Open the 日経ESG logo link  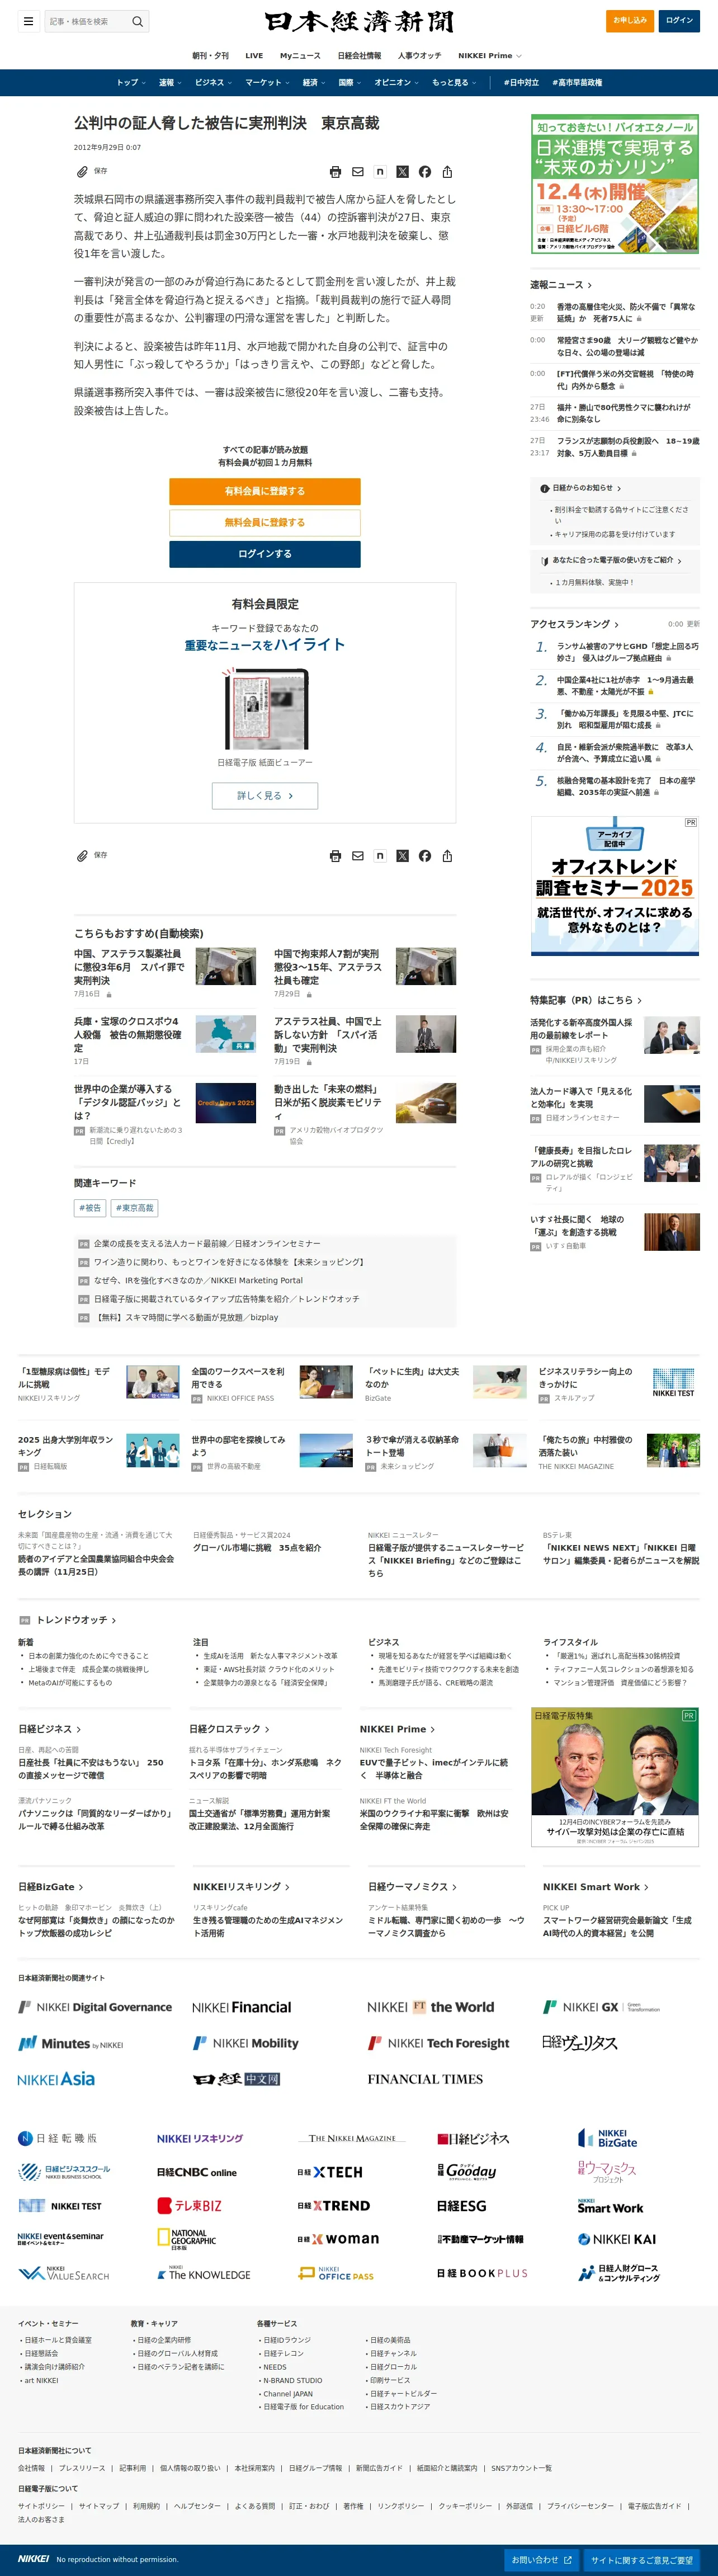[462, 2205]
